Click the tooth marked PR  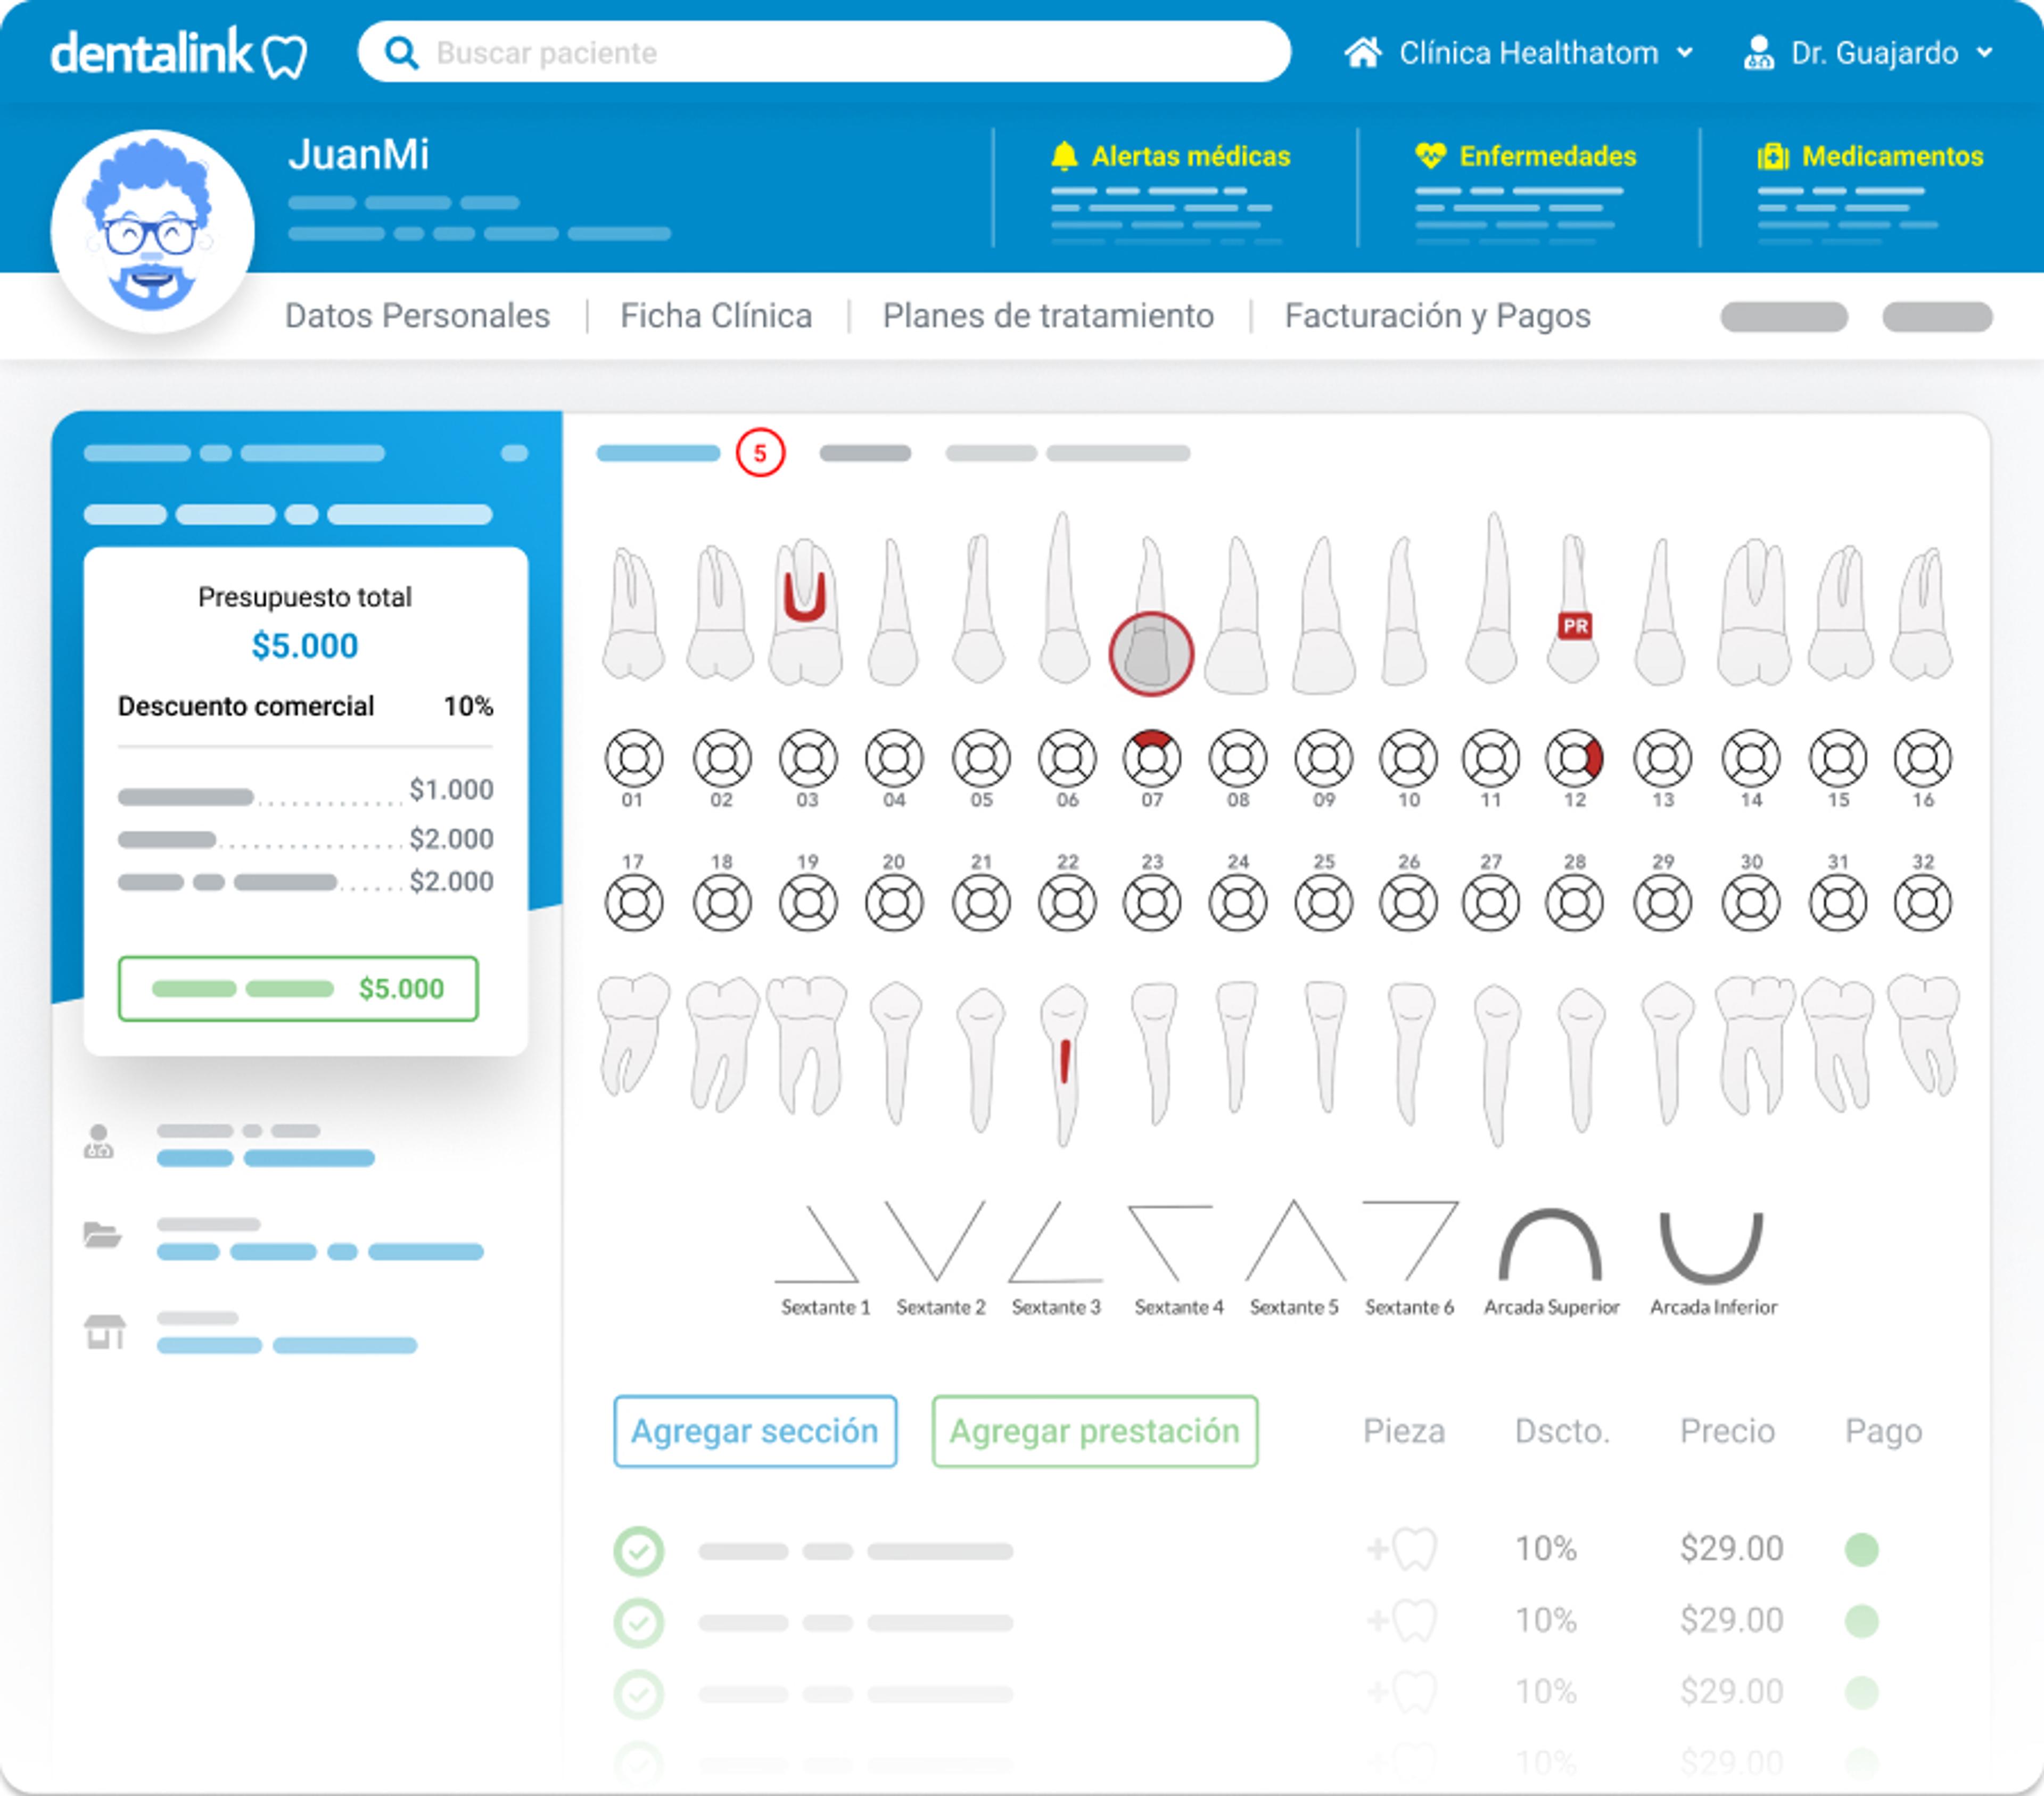tap(1574, 608)
